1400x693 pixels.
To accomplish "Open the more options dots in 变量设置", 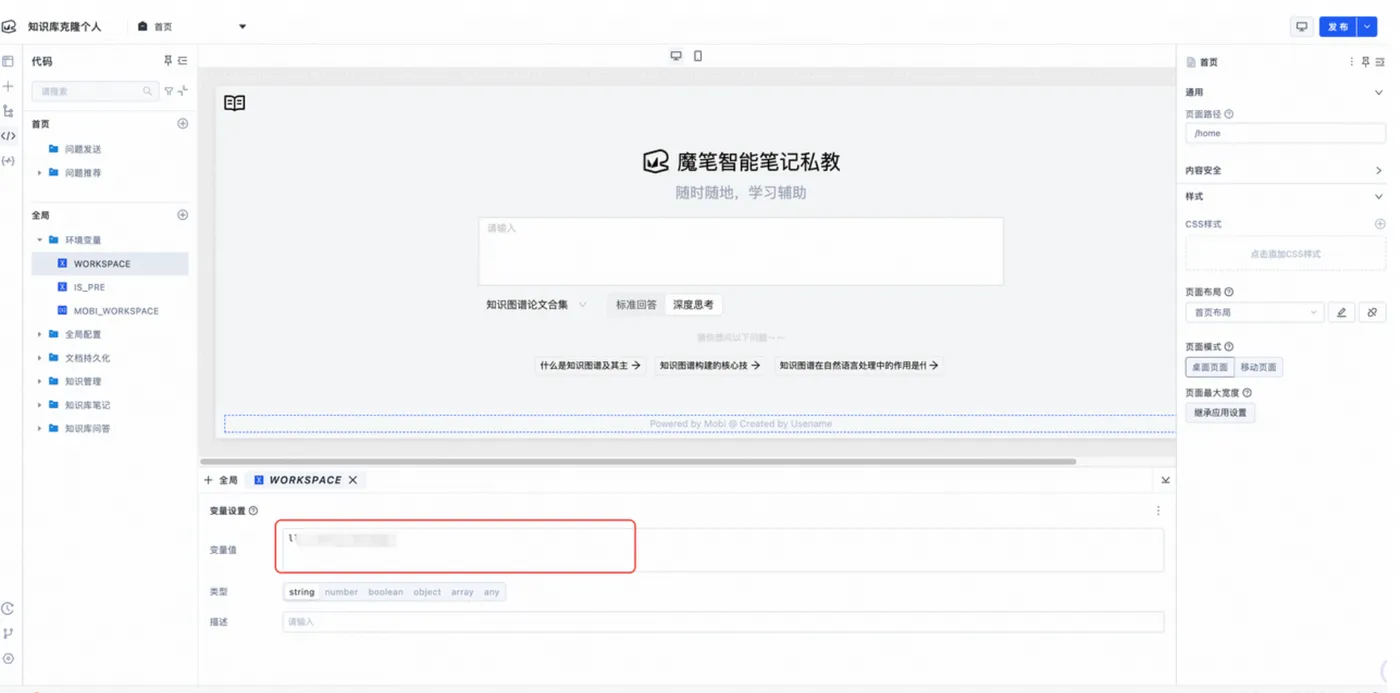I will (x=1159, y=511).
